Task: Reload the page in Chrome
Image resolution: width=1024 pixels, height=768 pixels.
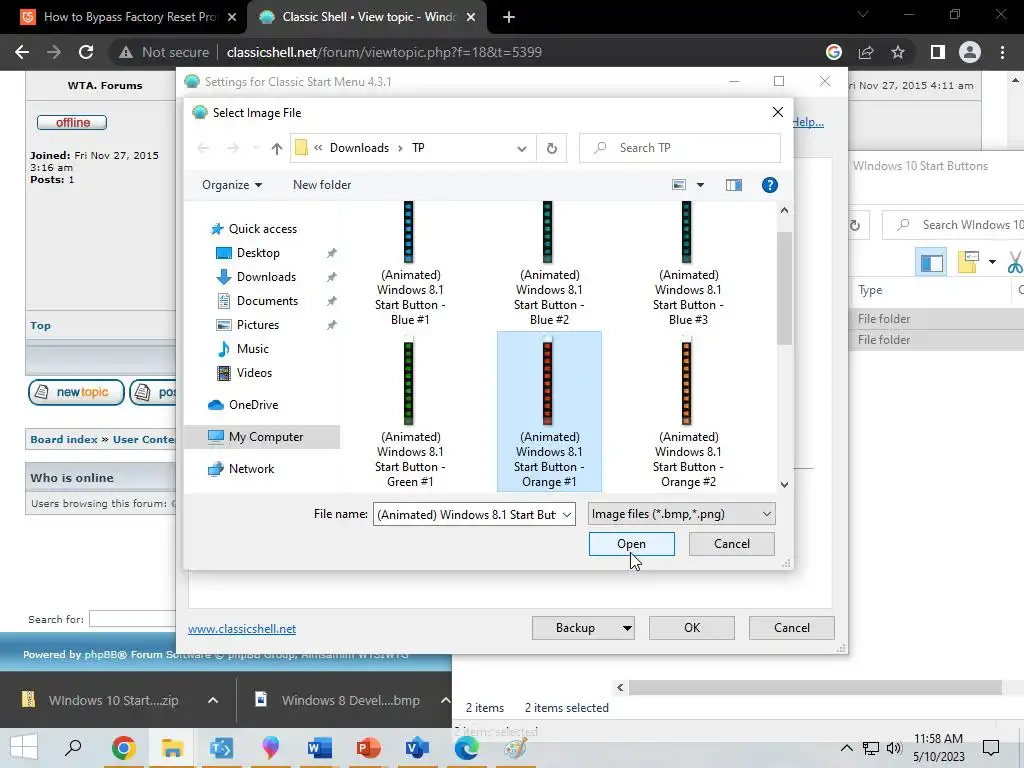Action: 86,52
